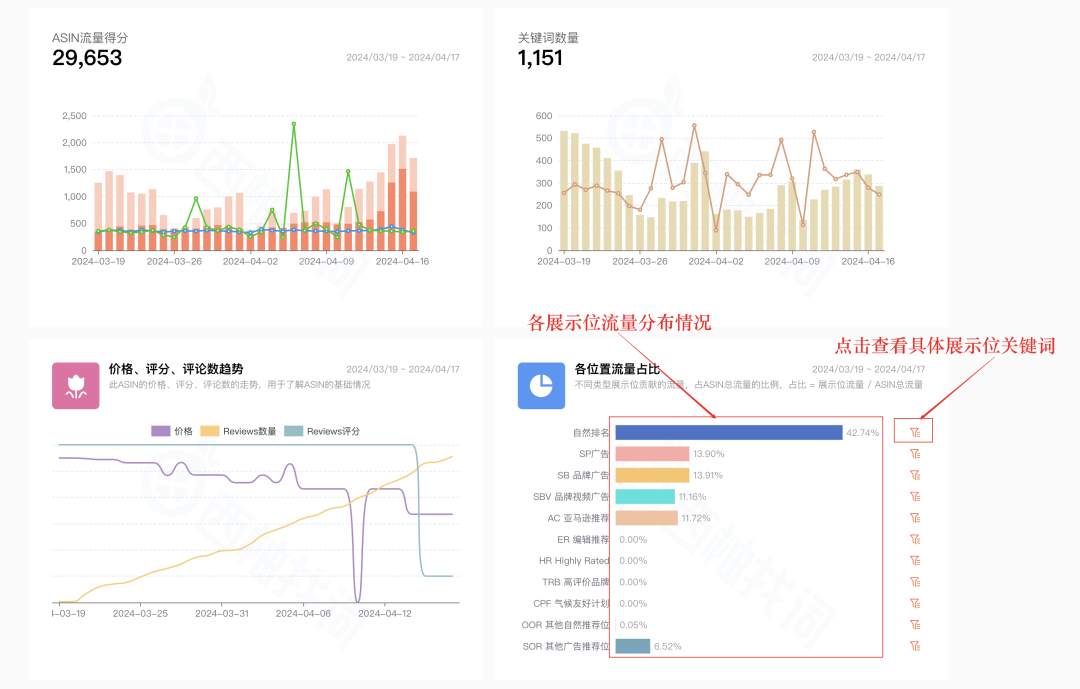Click the pink flower icon beside 价格、评分、评论数趋势
Viewport: 1080px width, 689px height.
click(76, 386)
